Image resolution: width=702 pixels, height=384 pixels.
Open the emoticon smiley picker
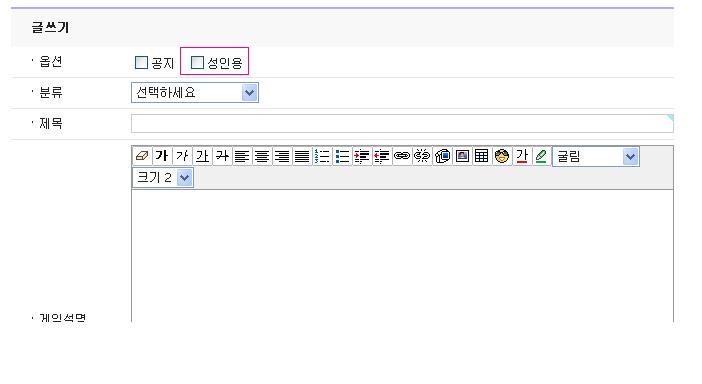pyautogui.click(x=502, y=156)
